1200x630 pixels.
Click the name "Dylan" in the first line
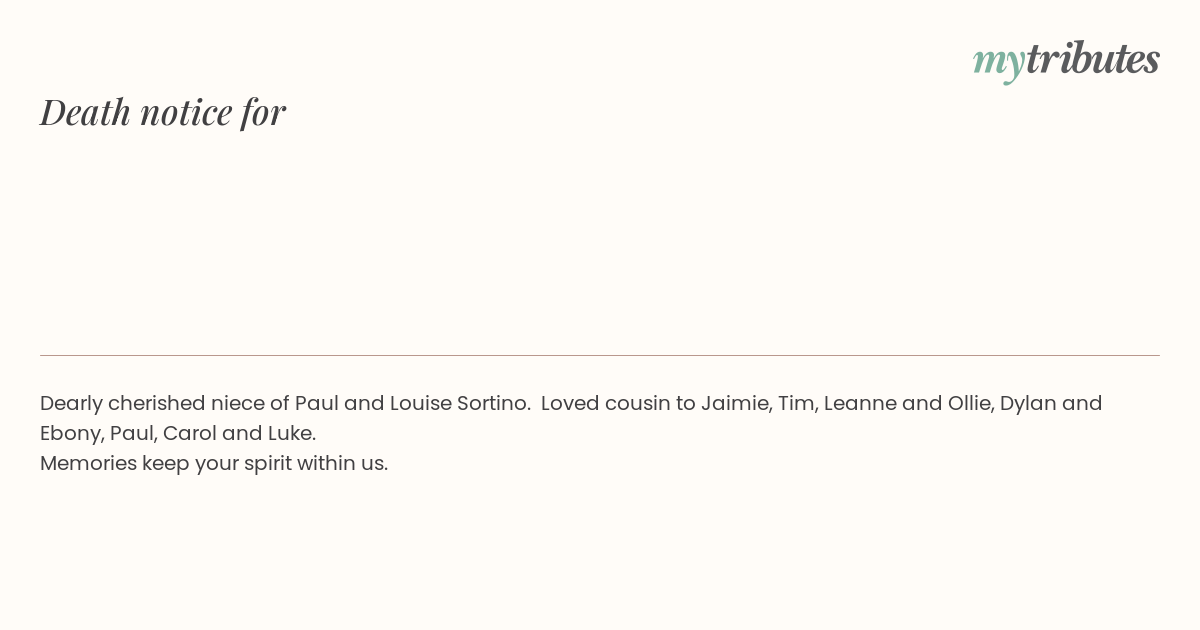click(1028, 404)
